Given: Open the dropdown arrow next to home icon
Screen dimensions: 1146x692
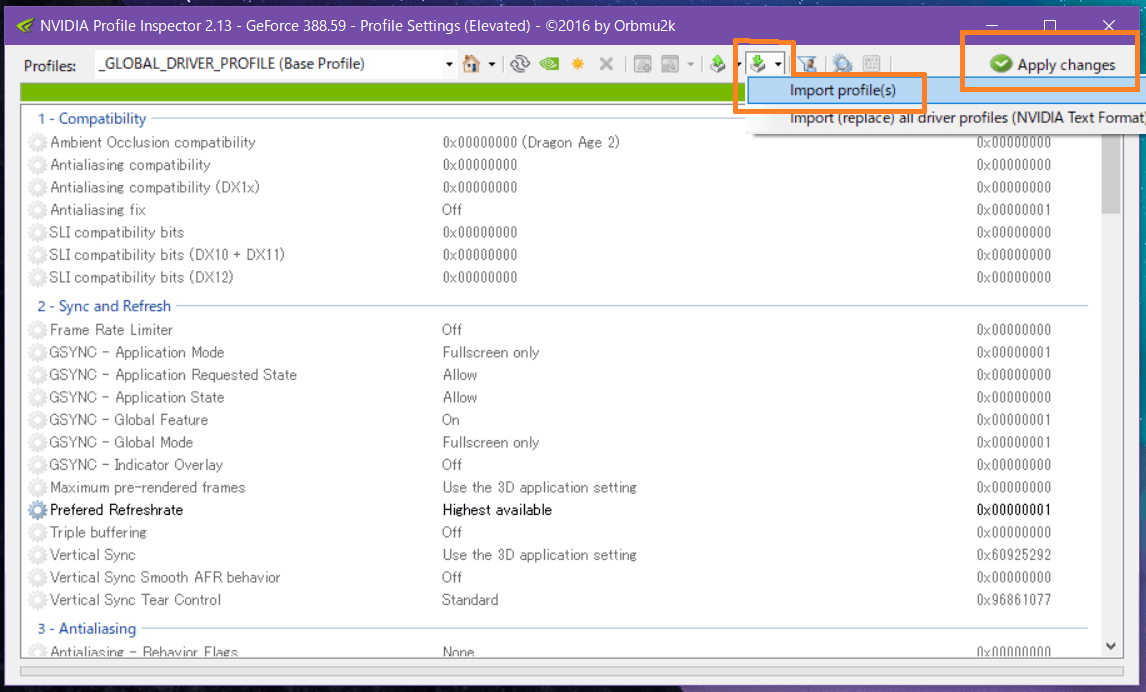Looking at the screenshot, I should (x=492, y=64).
